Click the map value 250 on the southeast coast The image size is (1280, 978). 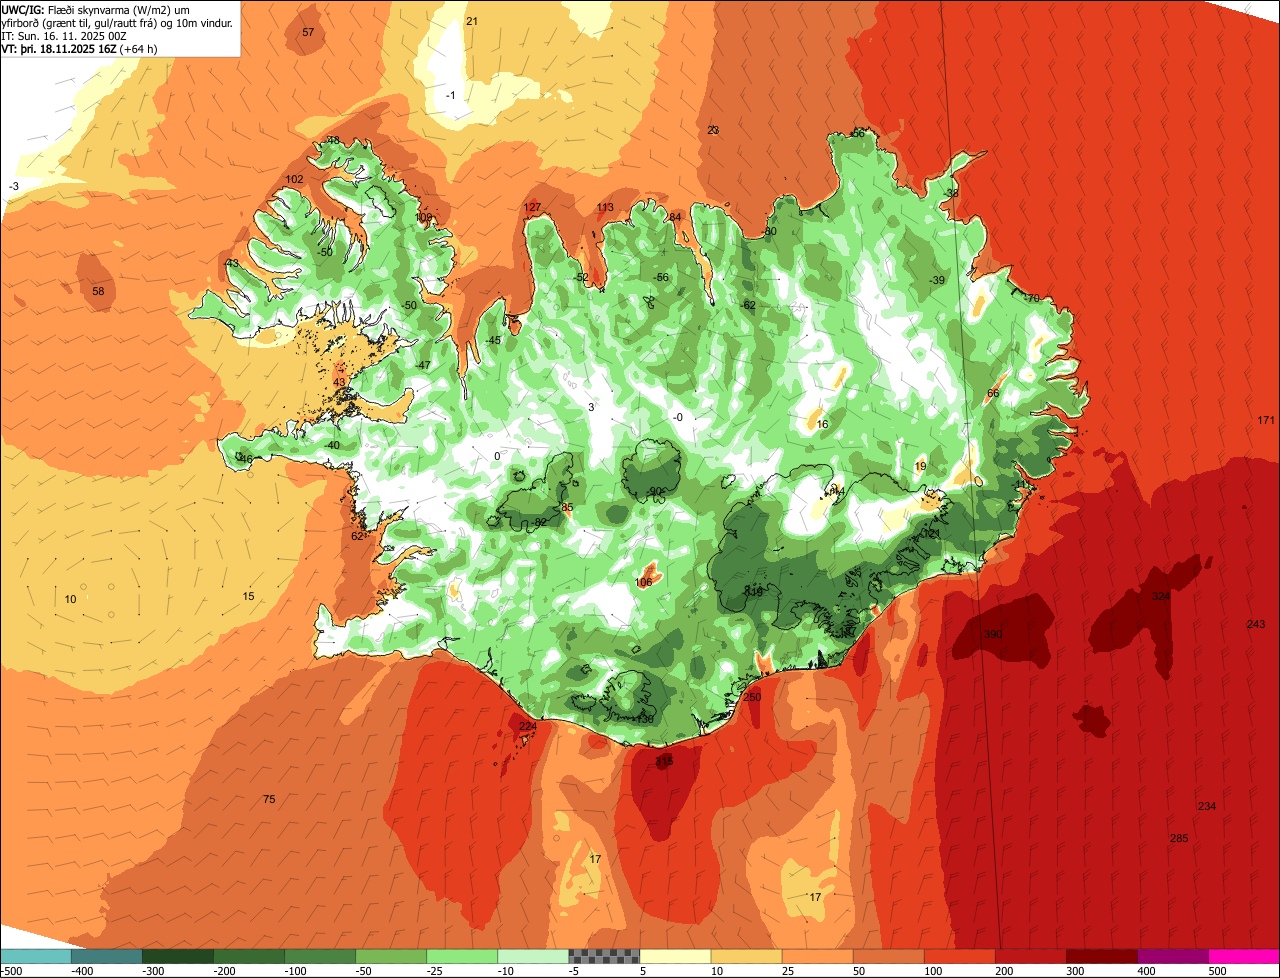752,697
